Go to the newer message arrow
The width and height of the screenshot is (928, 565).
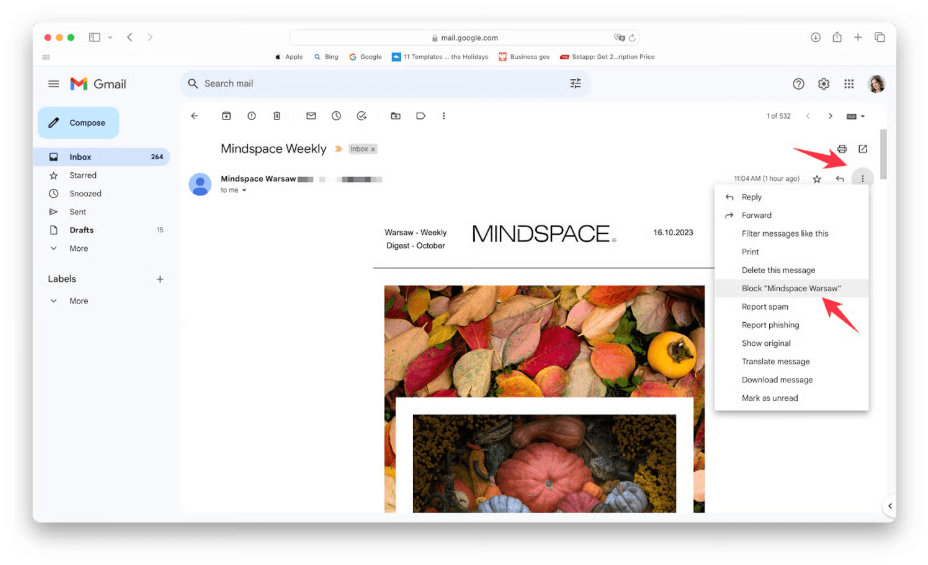pyautogui.click(x=808, y=116)
